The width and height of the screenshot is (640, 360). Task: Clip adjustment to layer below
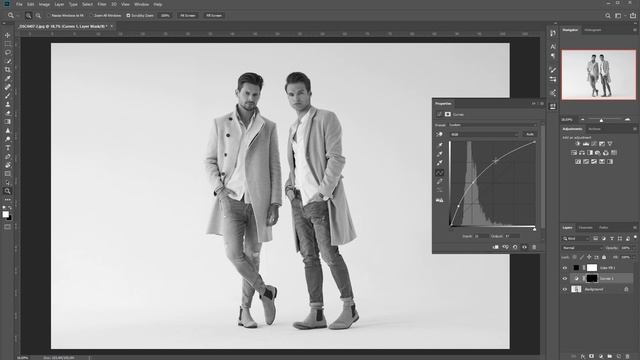(496, 247)
